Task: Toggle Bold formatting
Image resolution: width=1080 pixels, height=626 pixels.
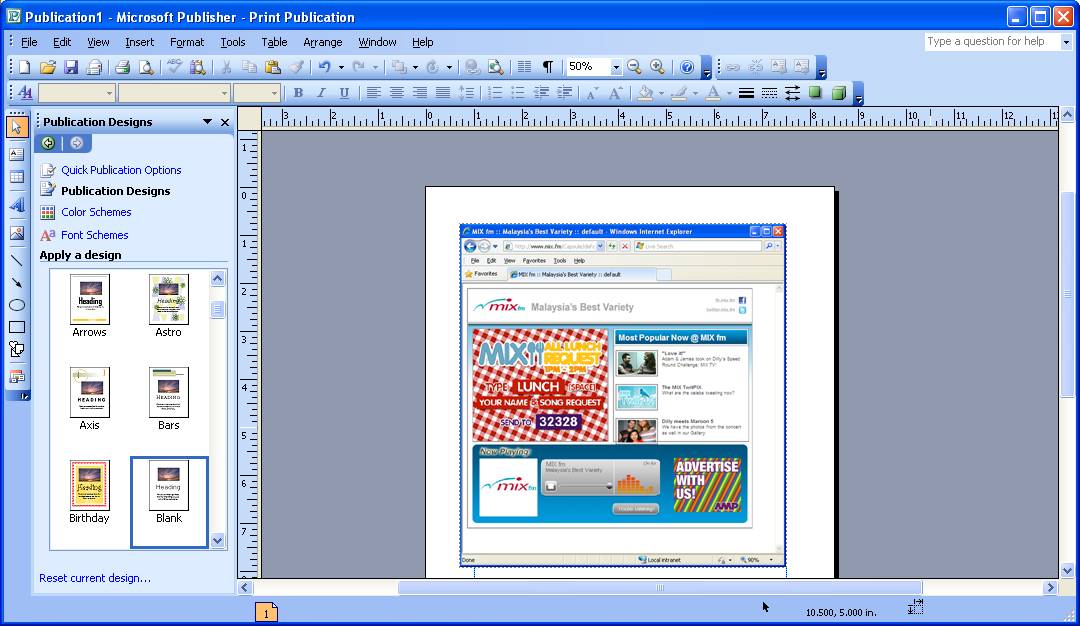Action: (298, 93)
